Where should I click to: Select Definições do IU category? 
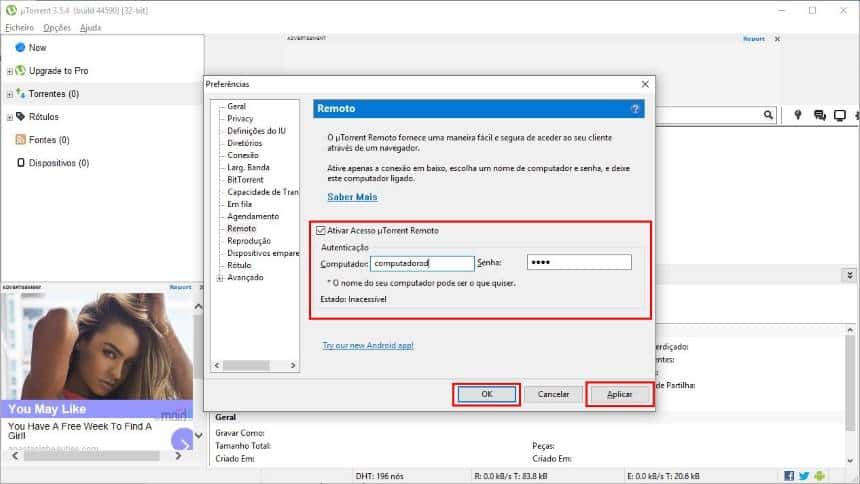click(256, 131)
